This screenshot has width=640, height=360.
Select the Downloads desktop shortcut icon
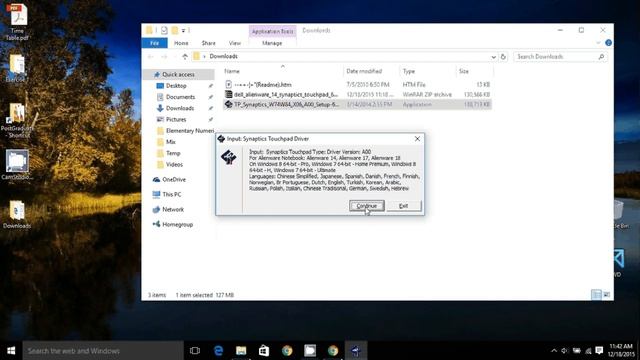17,214
